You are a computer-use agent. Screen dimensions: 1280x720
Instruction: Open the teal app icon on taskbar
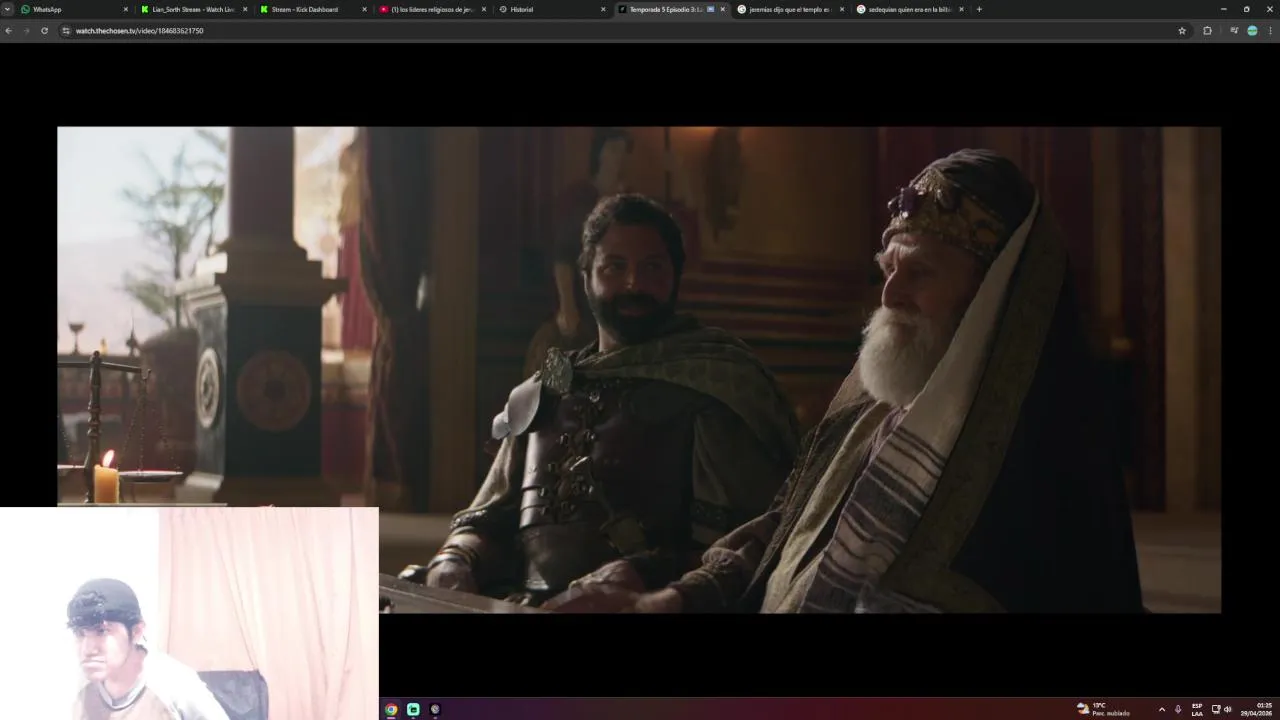coord(413,709)
